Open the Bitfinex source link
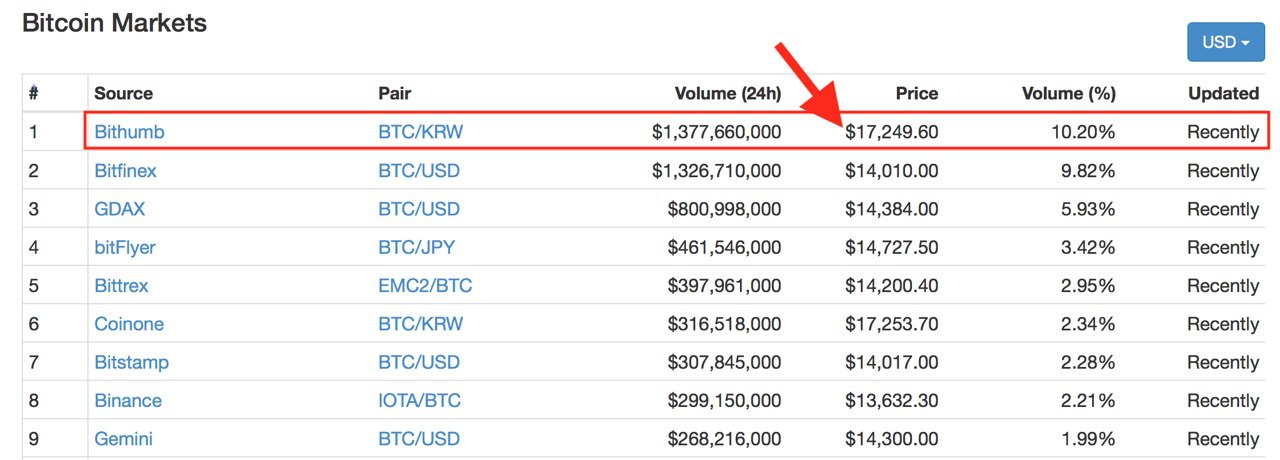 (x=125, y=171)
